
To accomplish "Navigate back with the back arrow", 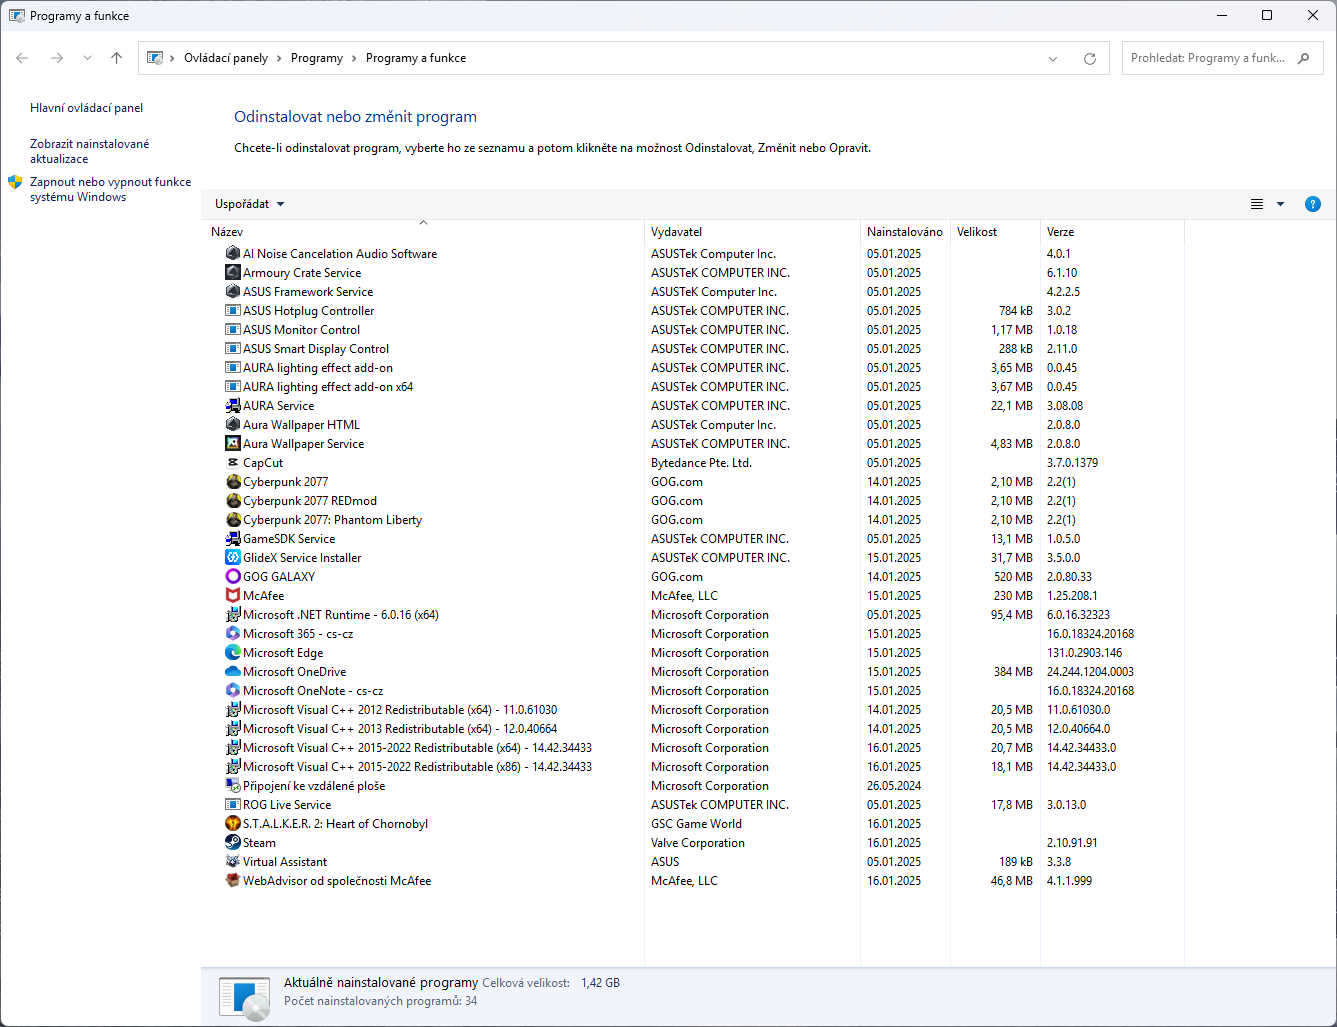I will tap(22, 58).
